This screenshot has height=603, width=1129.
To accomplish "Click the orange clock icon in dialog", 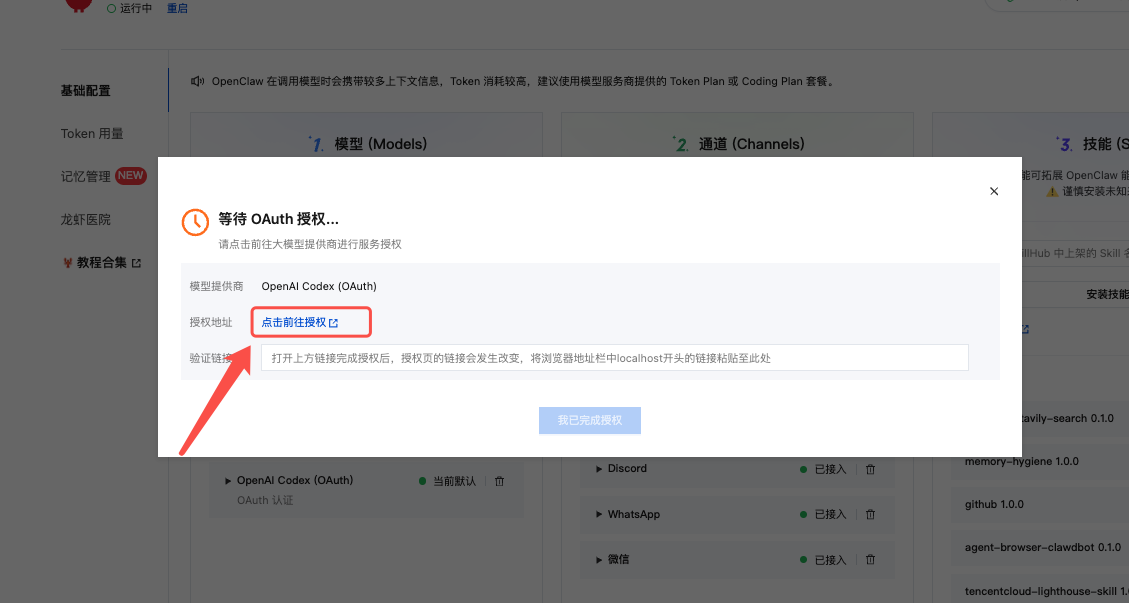I will [195, 222].
